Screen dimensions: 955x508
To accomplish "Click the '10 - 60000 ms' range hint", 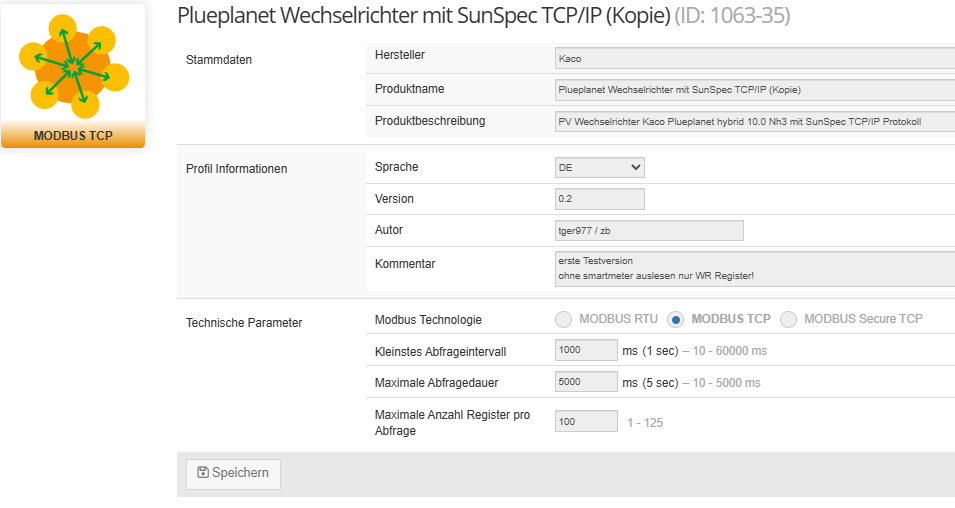I will click(x=730, y=351).
